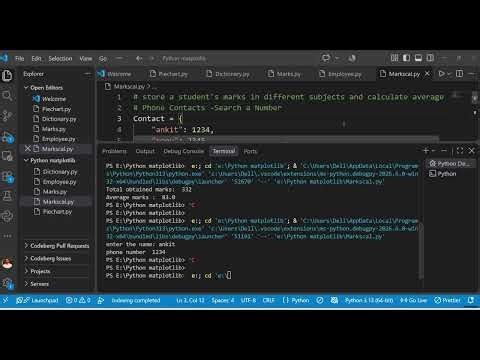Open Customize Layout button
The height and width of the screenshot is (360, 480).
(x=394, y=58)
